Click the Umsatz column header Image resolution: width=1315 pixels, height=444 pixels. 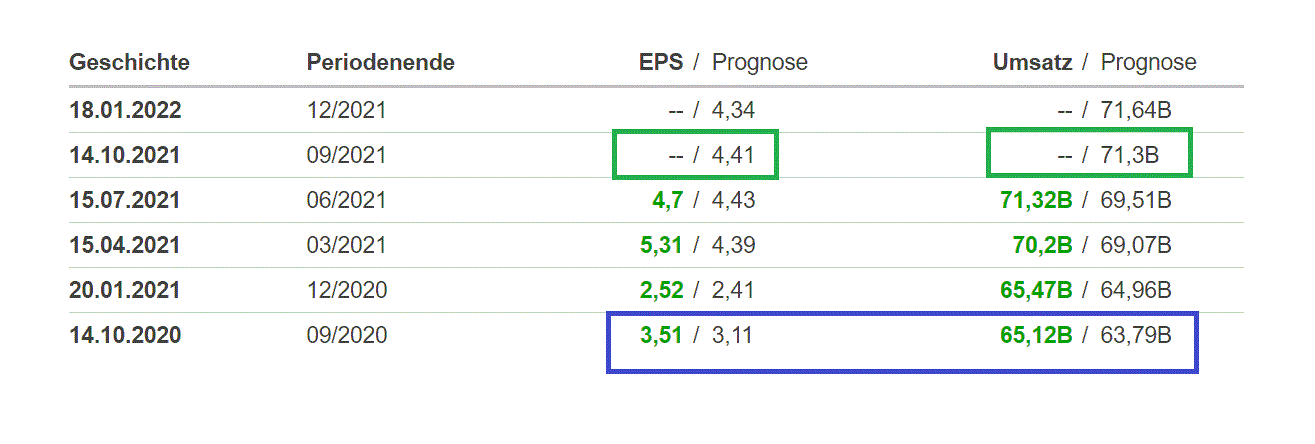click(1032, 63)
